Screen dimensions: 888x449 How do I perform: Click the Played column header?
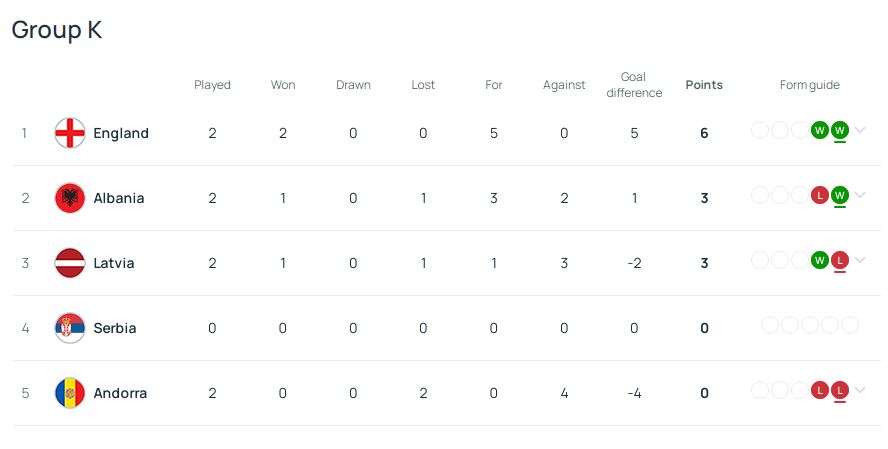coord(212,85)
